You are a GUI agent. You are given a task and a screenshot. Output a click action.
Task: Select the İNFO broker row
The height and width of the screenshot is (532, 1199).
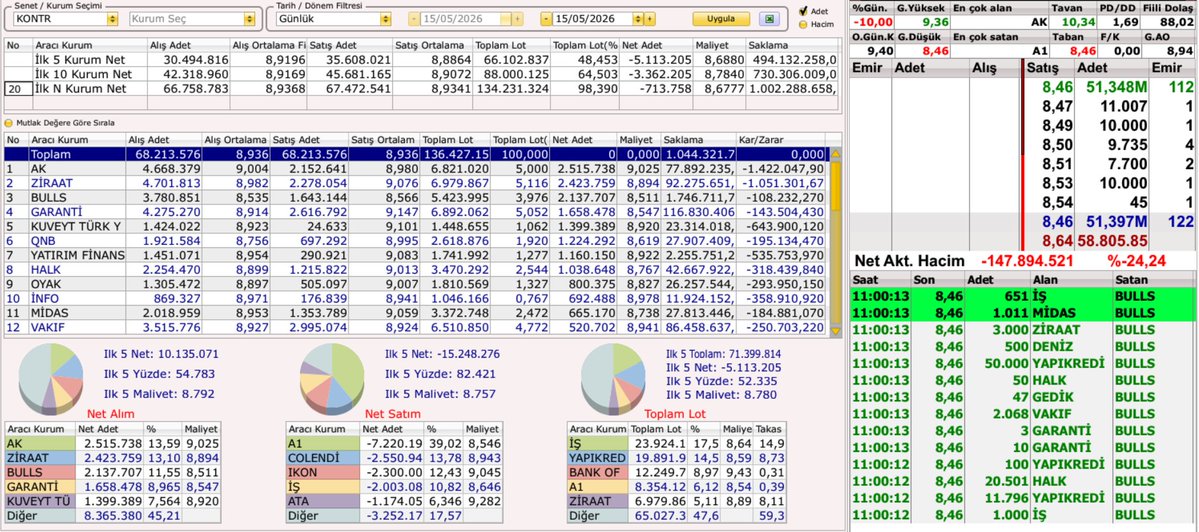tap(415, 299)
